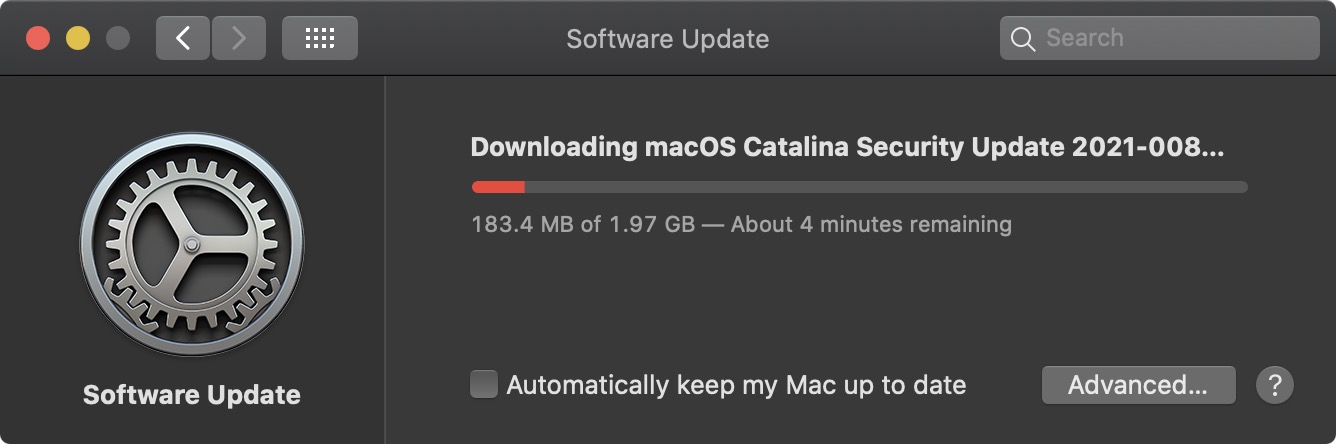1336x444 pixels.
Task: Click the unfilled part of download progress bar
Action: (x=885, y=187)
